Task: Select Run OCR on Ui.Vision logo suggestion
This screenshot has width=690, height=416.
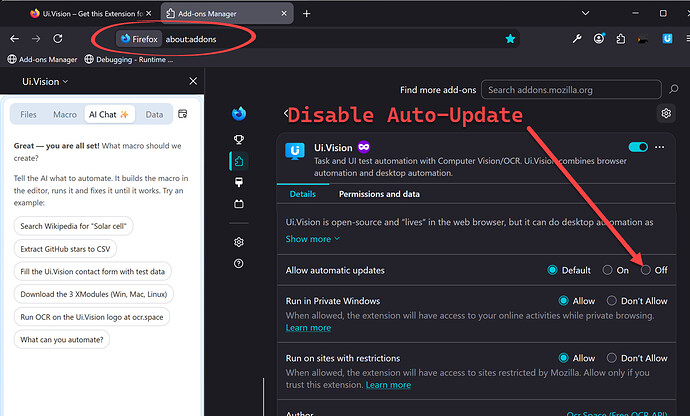Action: click(92, 317)
